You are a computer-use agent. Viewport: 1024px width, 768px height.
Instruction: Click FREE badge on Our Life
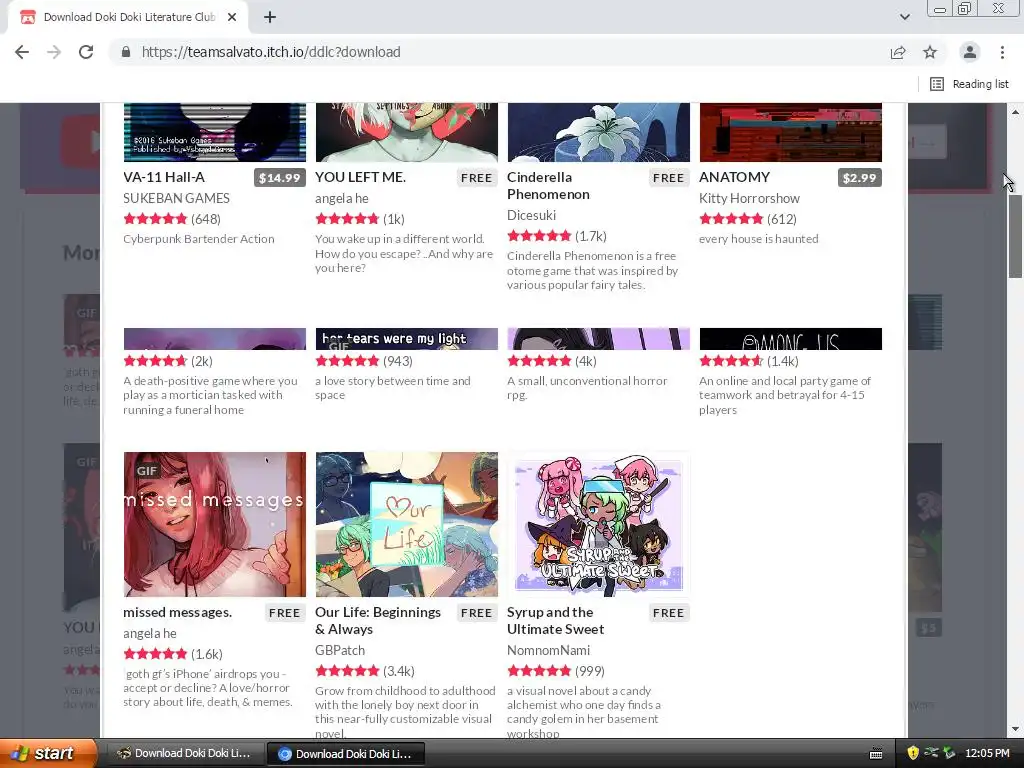click(476, 613)
